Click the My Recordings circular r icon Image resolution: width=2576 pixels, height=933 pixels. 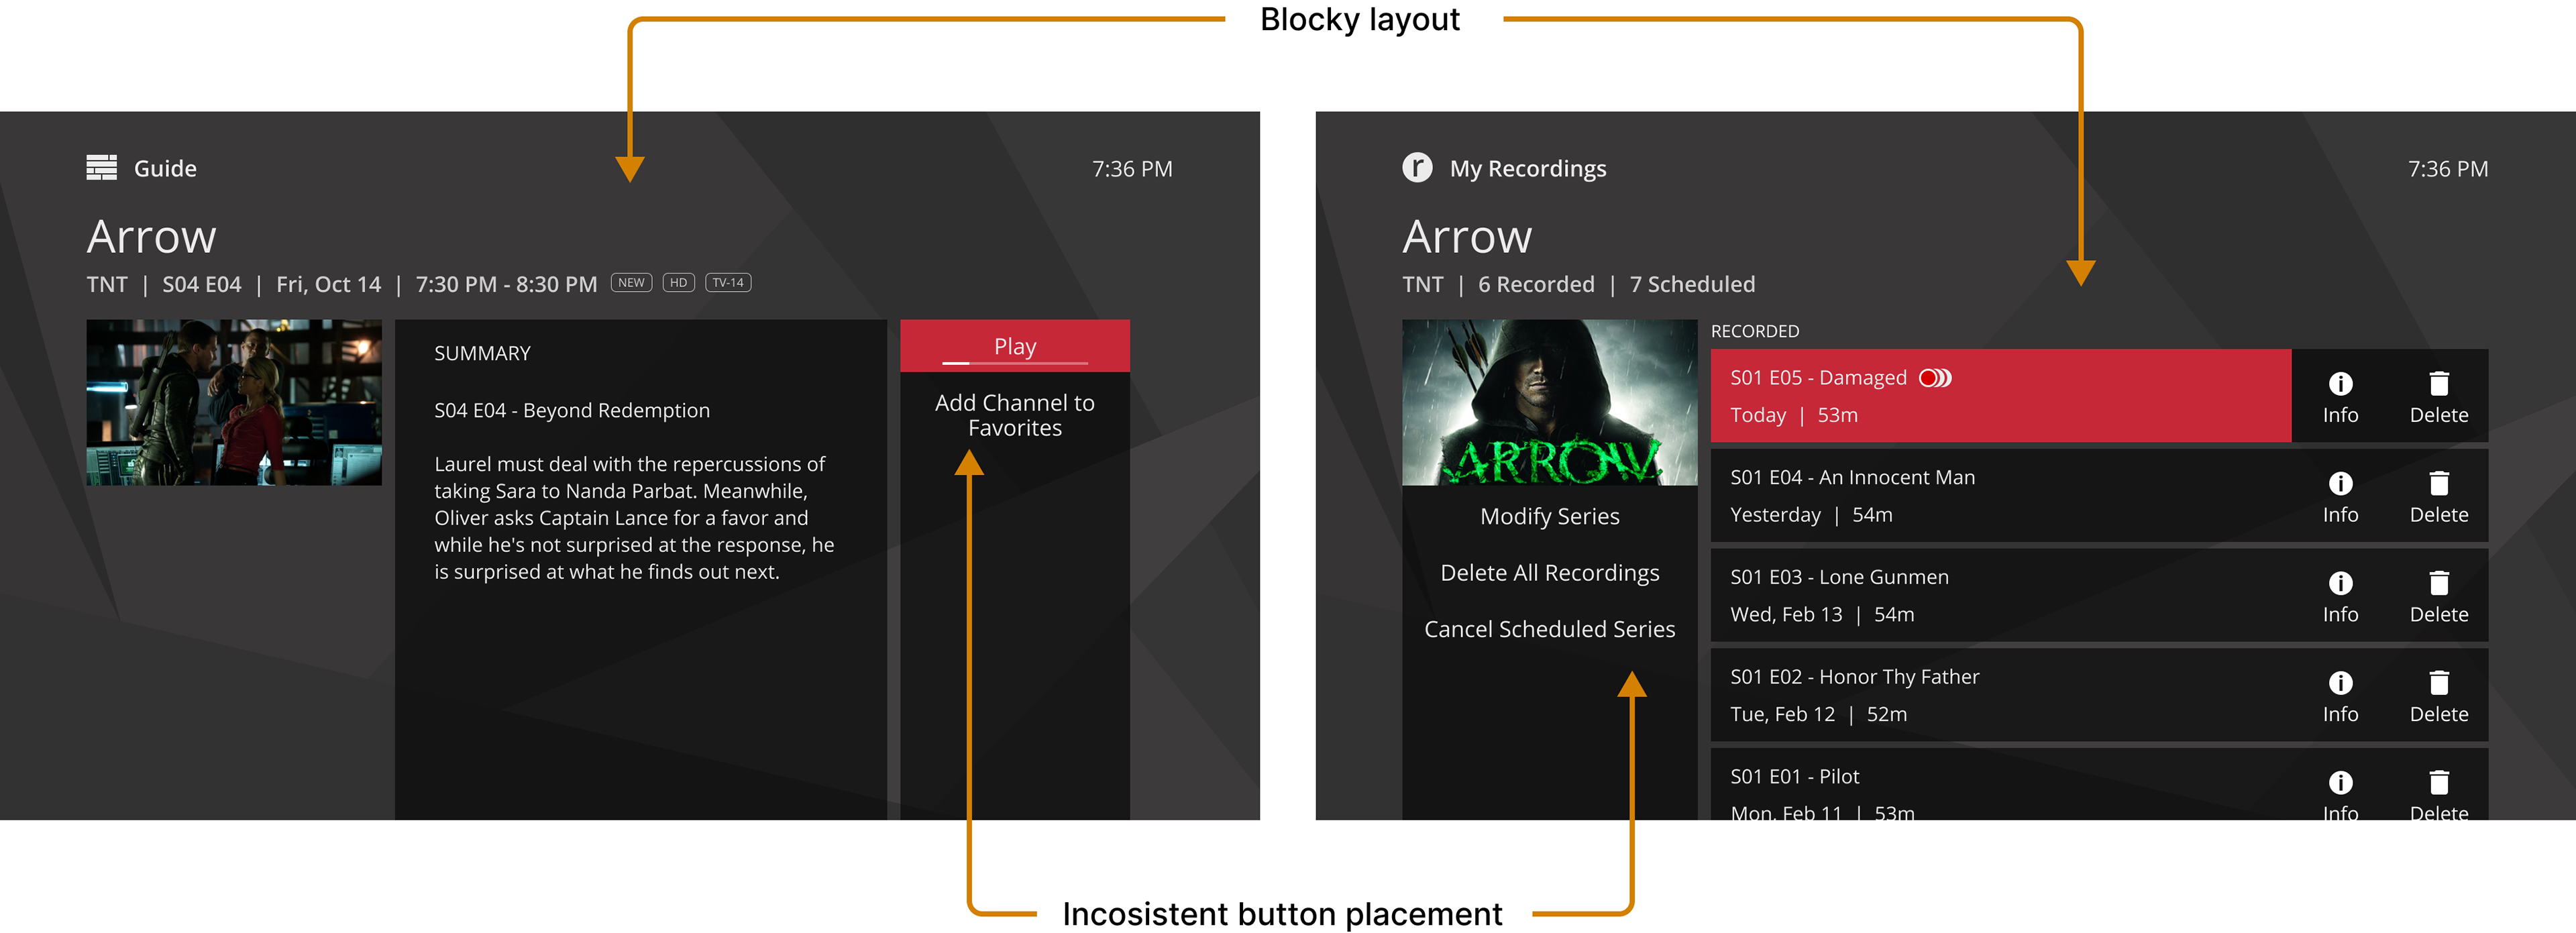tap(1416, 167)
